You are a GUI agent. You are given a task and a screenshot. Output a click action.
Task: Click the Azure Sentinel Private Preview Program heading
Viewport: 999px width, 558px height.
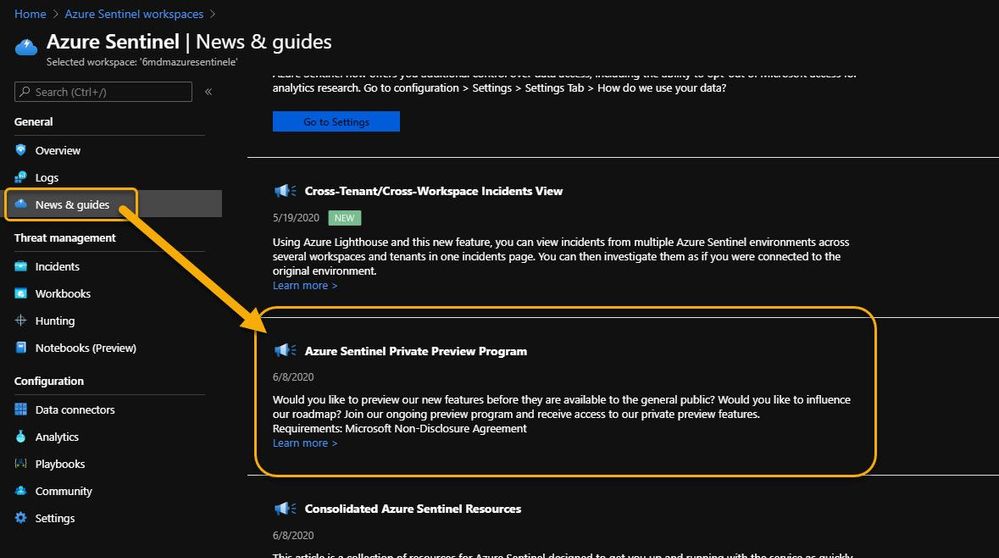[x=415, y=350]
